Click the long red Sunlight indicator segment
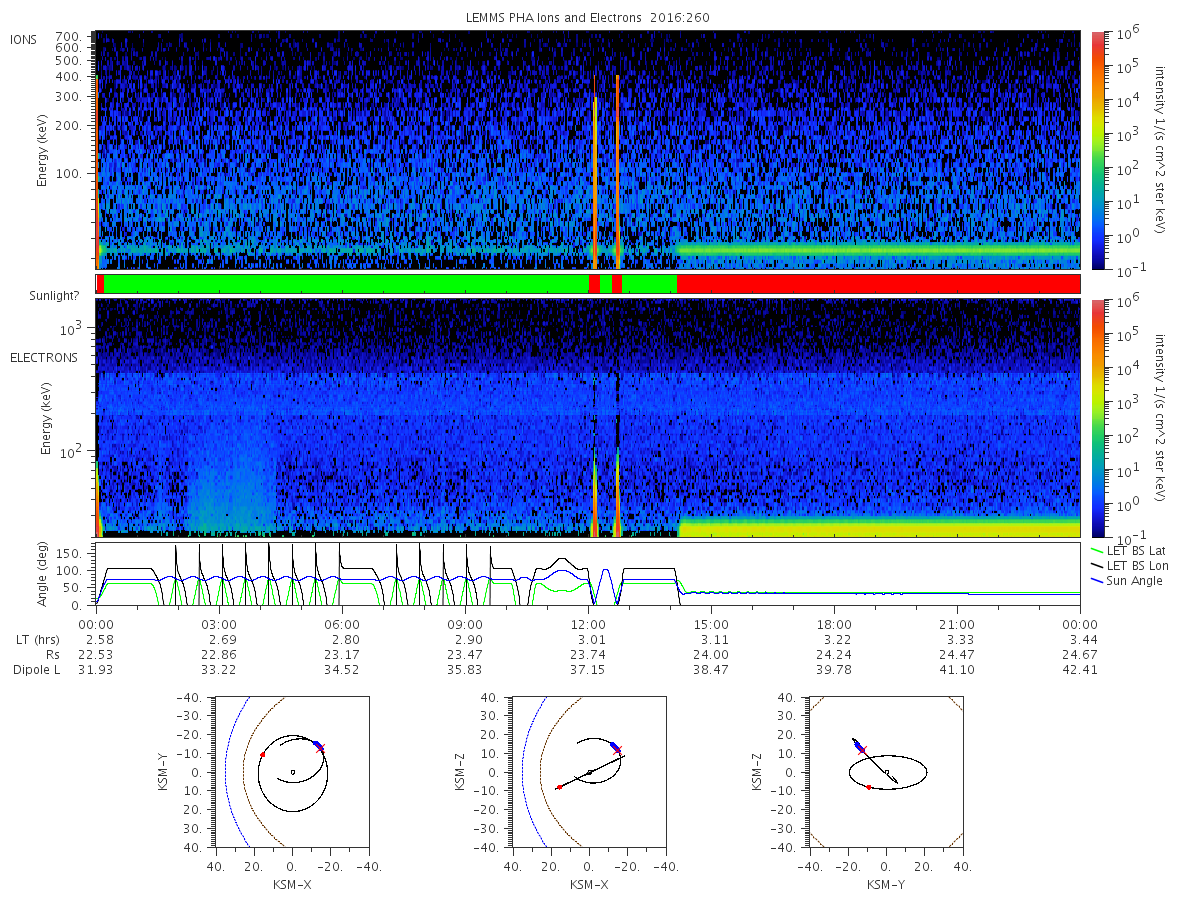Screen dimensions: 1200x900 [879, 284]
